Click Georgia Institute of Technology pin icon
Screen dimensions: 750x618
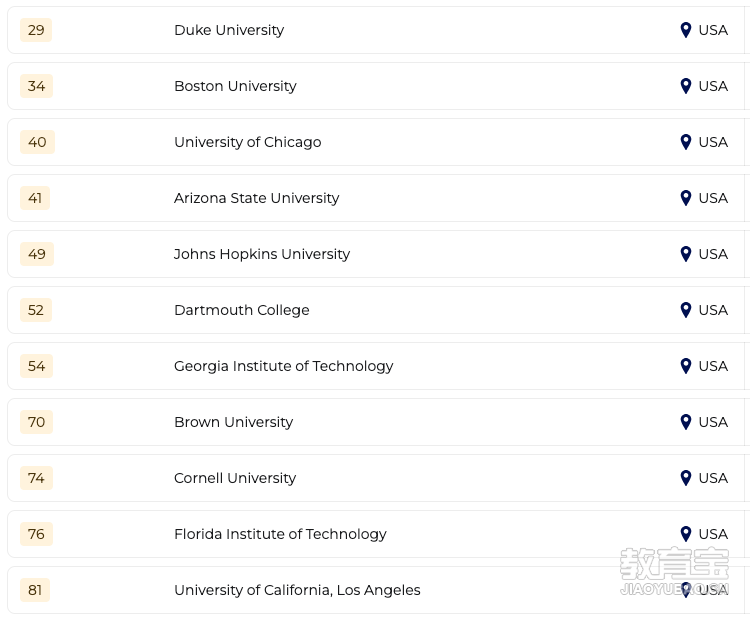tap(685, 366)
